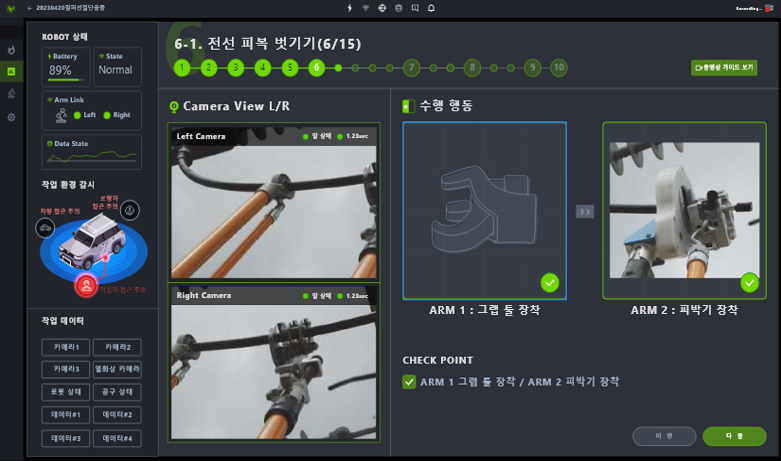The image size is (781, 461).
Task: Go back using the top-left arrow
Action: pos(29,8)
